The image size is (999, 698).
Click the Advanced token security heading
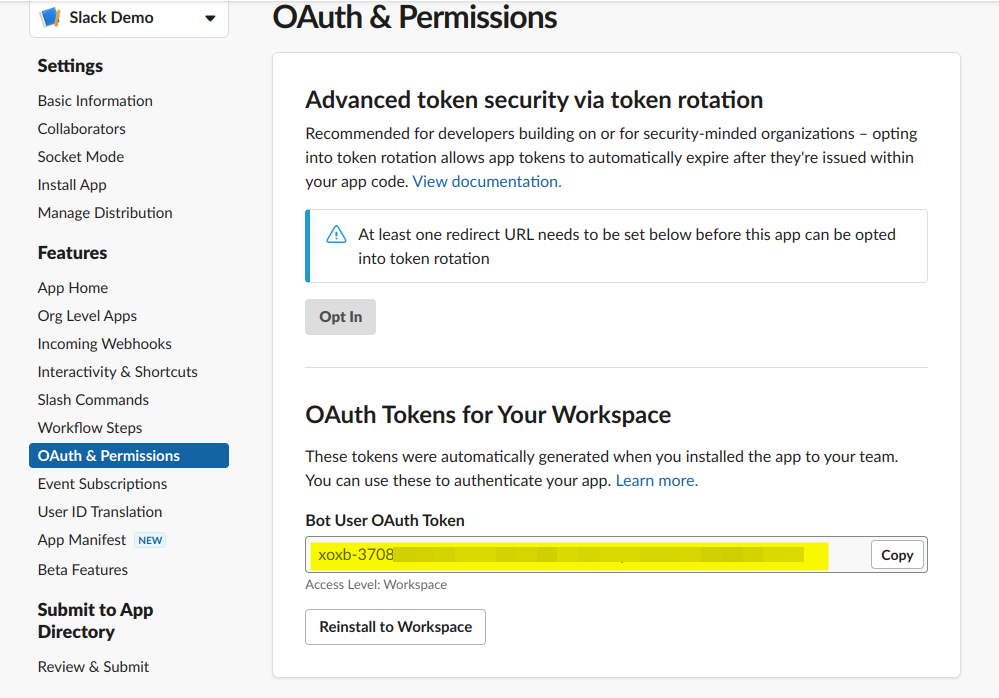(534, 100)
